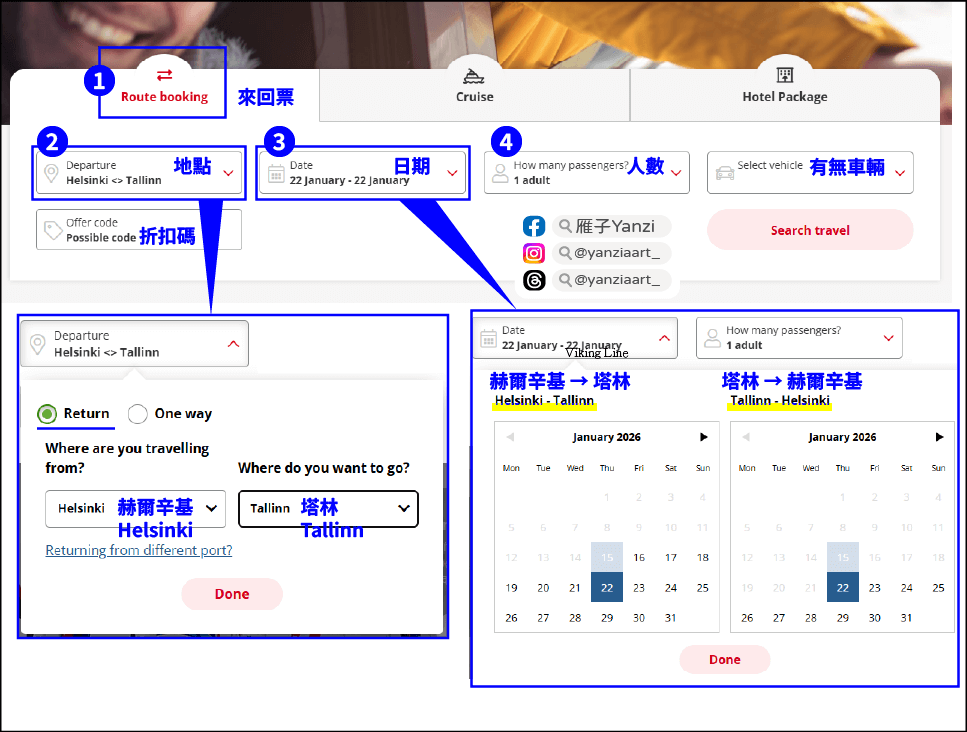Click calendar icon in lower Date field
Image resolution: width=967 pixels, height=732 pixels.
(488, 339)
